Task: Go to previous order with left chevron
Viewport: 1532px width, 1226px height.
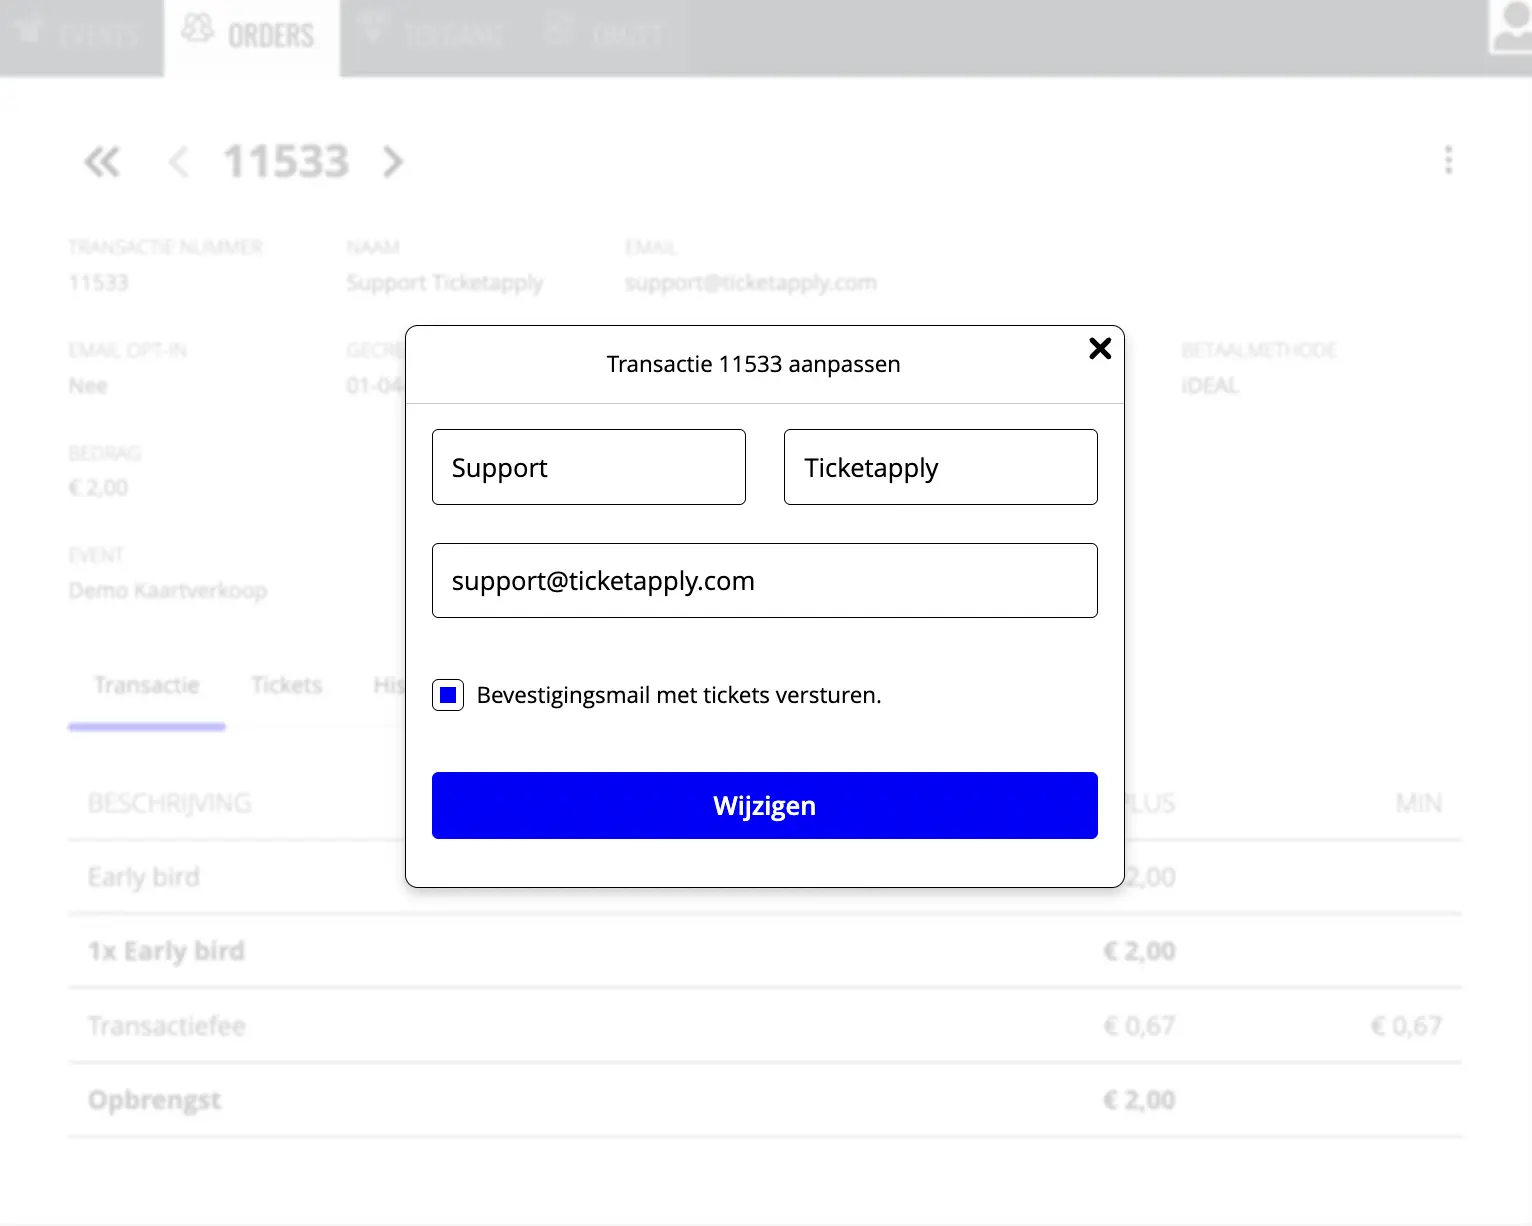Action: pos(179,162)
